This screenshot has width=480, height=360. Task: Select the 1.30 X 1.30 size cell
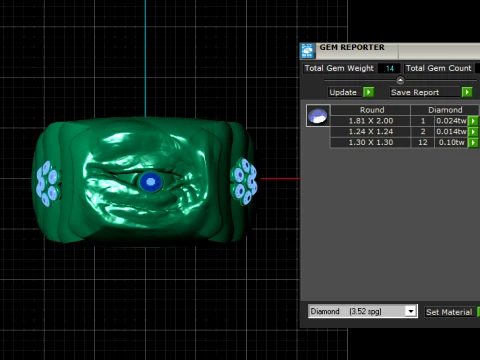point(371,143)
